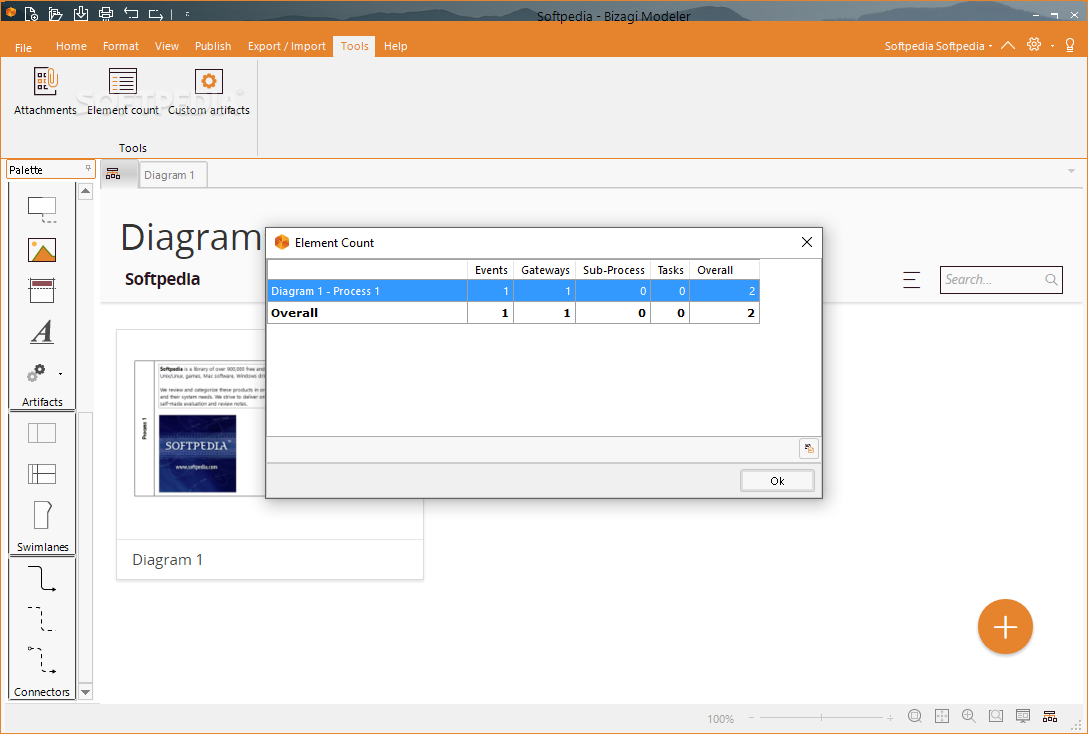This screenshot has height=734, width=1088.
Task: Select the Group artifact in palette
Action: [42, 210]
